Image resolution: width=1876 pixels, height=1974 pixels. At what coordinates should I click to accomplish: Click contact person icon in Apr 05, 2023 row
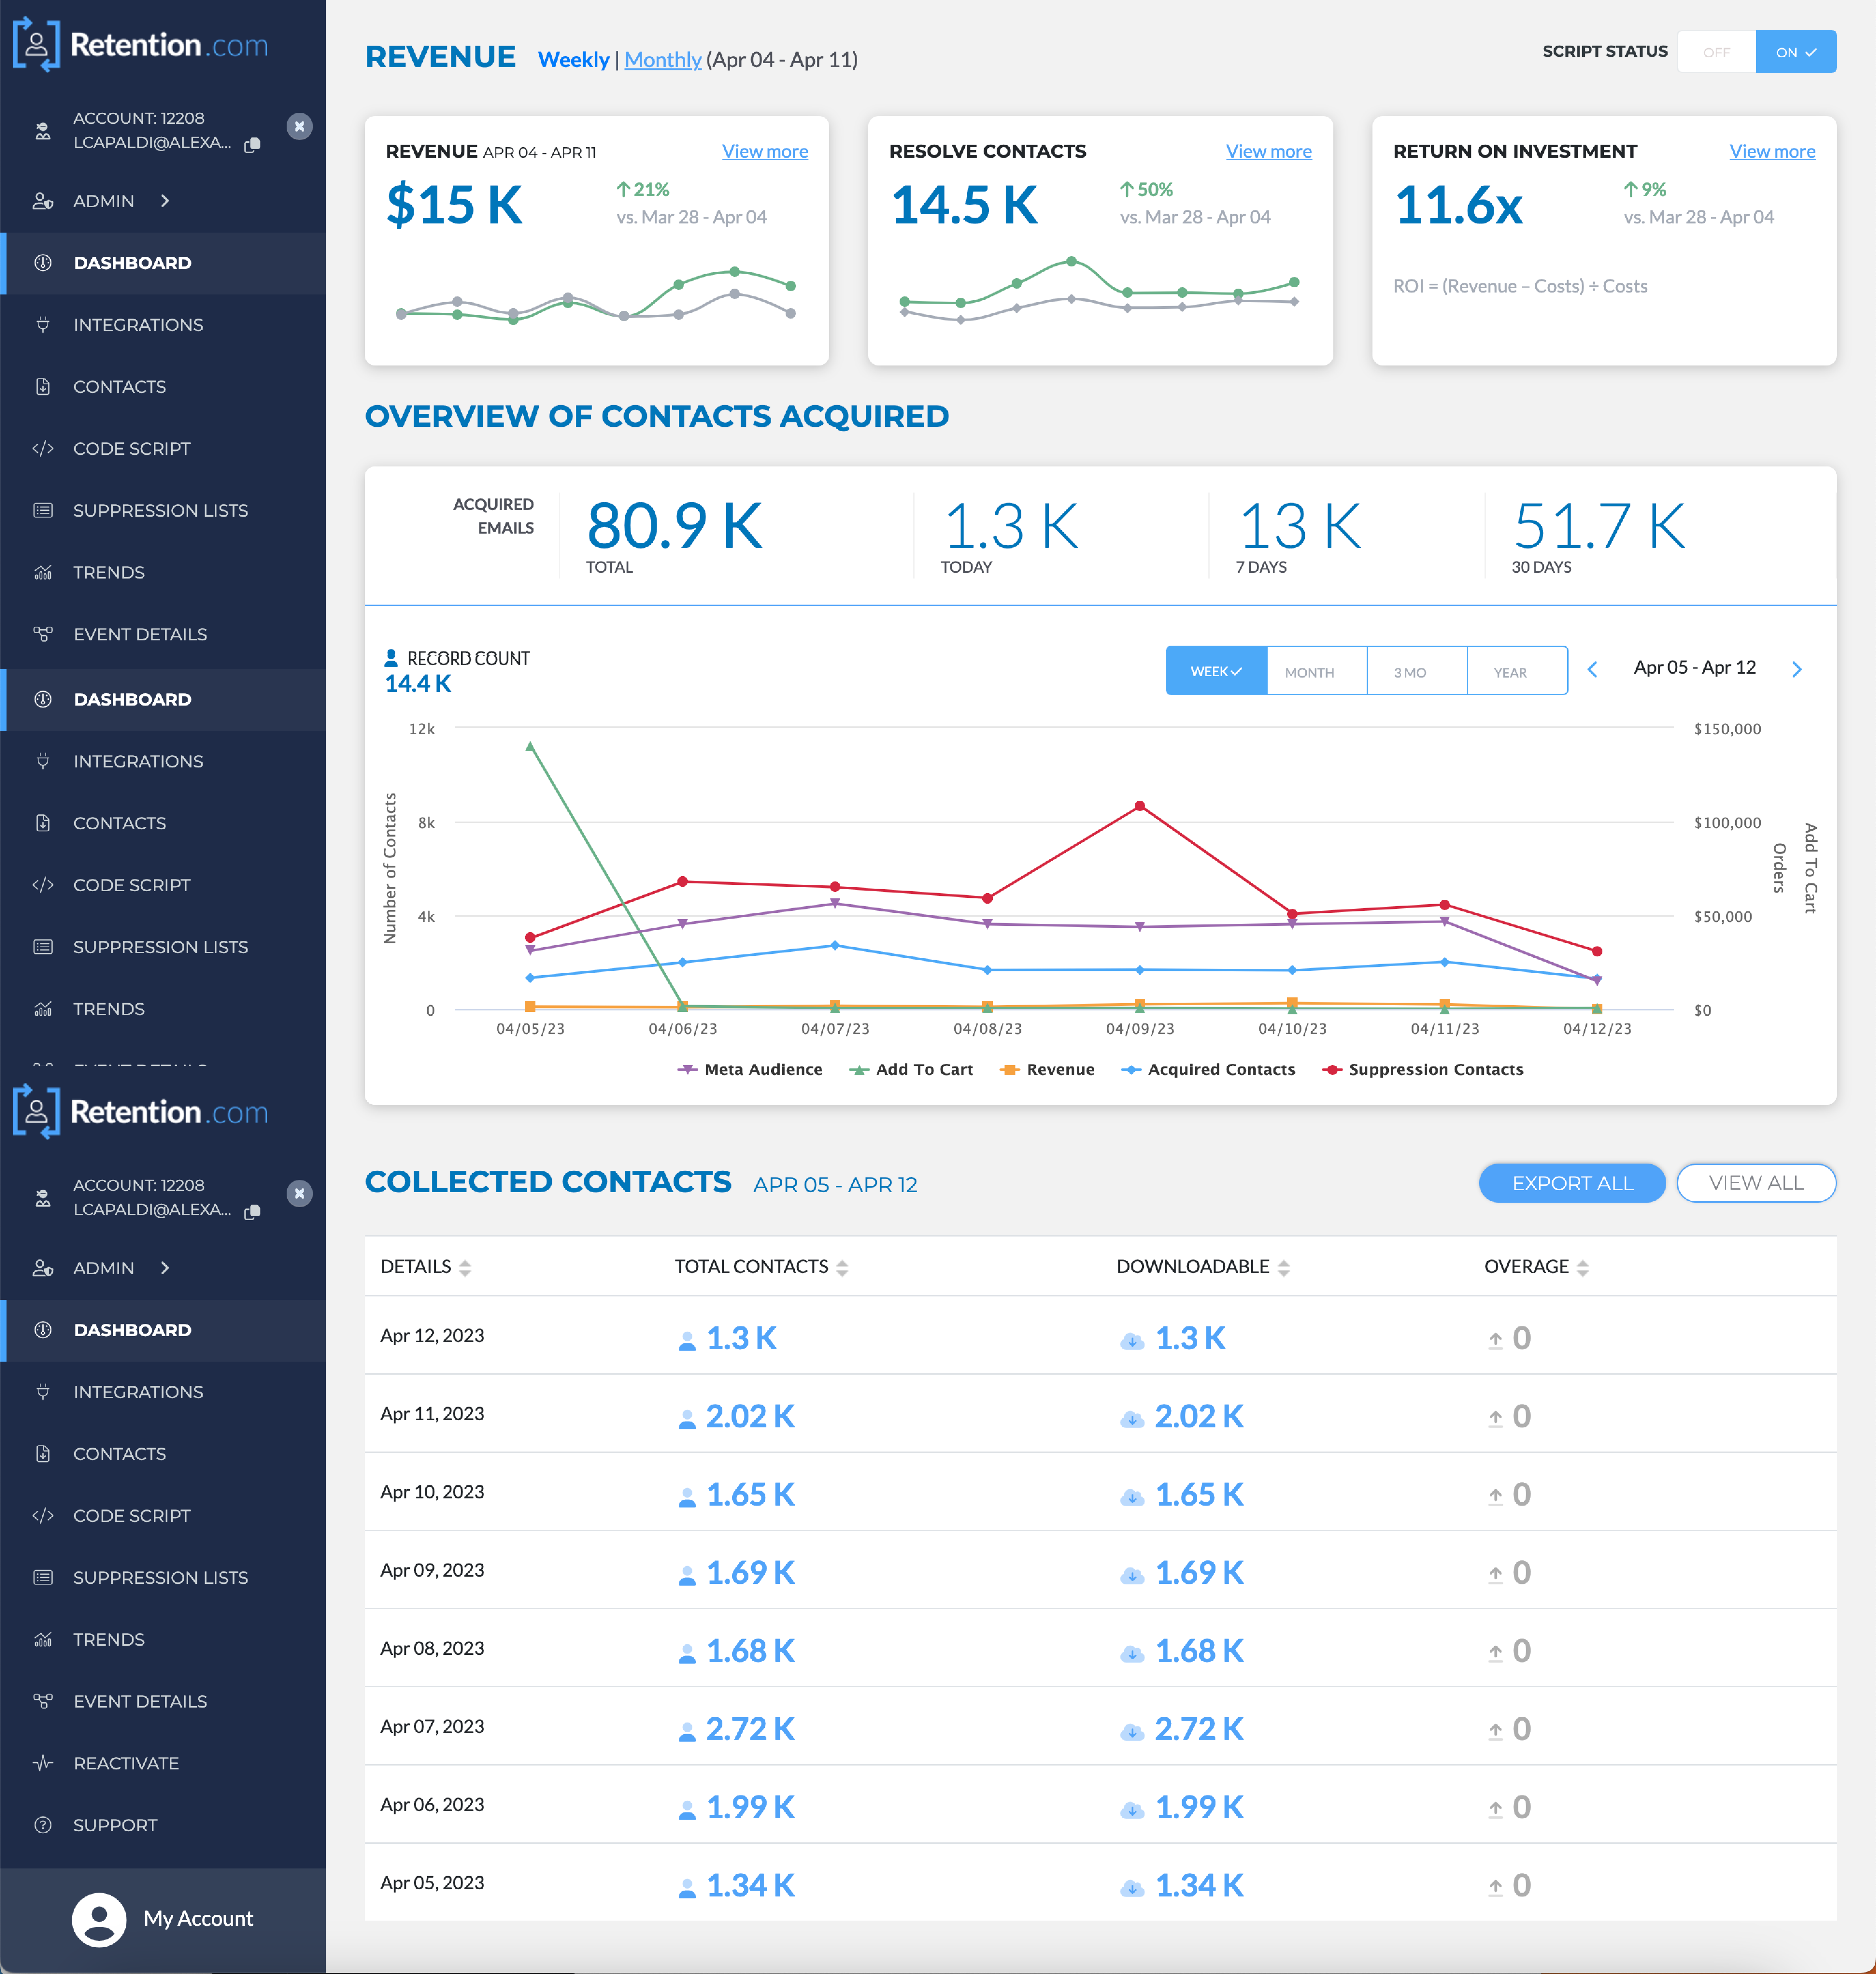pos(687,1888)
